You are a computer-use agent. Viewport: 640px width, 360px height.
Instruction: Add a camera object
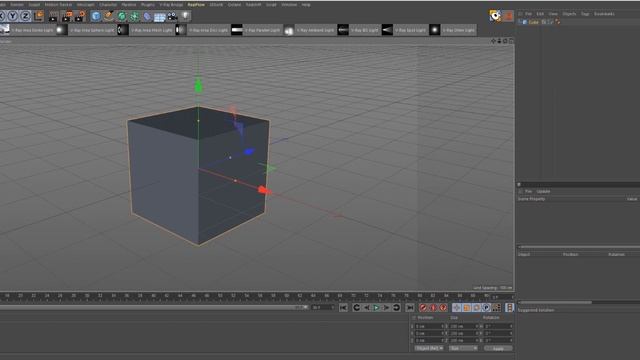(x=173, y=16)
